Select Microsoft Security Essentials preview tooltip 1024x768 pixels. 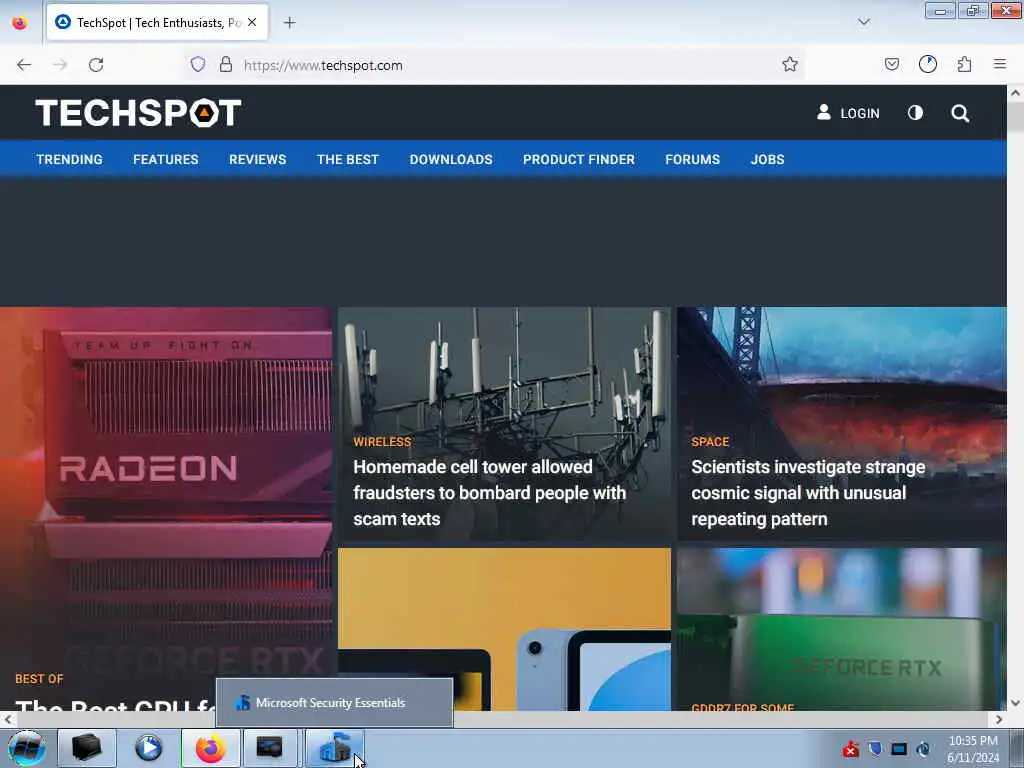coord(334,703)
